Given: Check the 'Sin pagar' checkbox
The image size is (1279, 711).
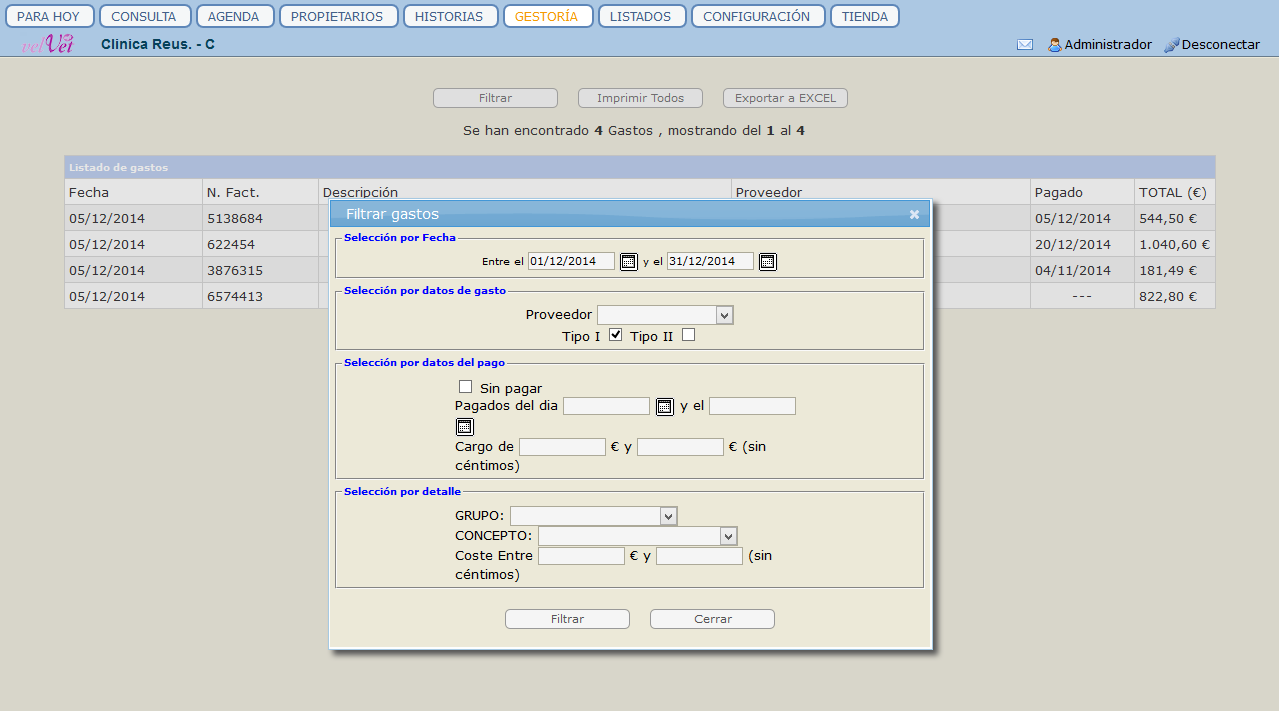Looking at the screenshot, I should click(465, 387).
